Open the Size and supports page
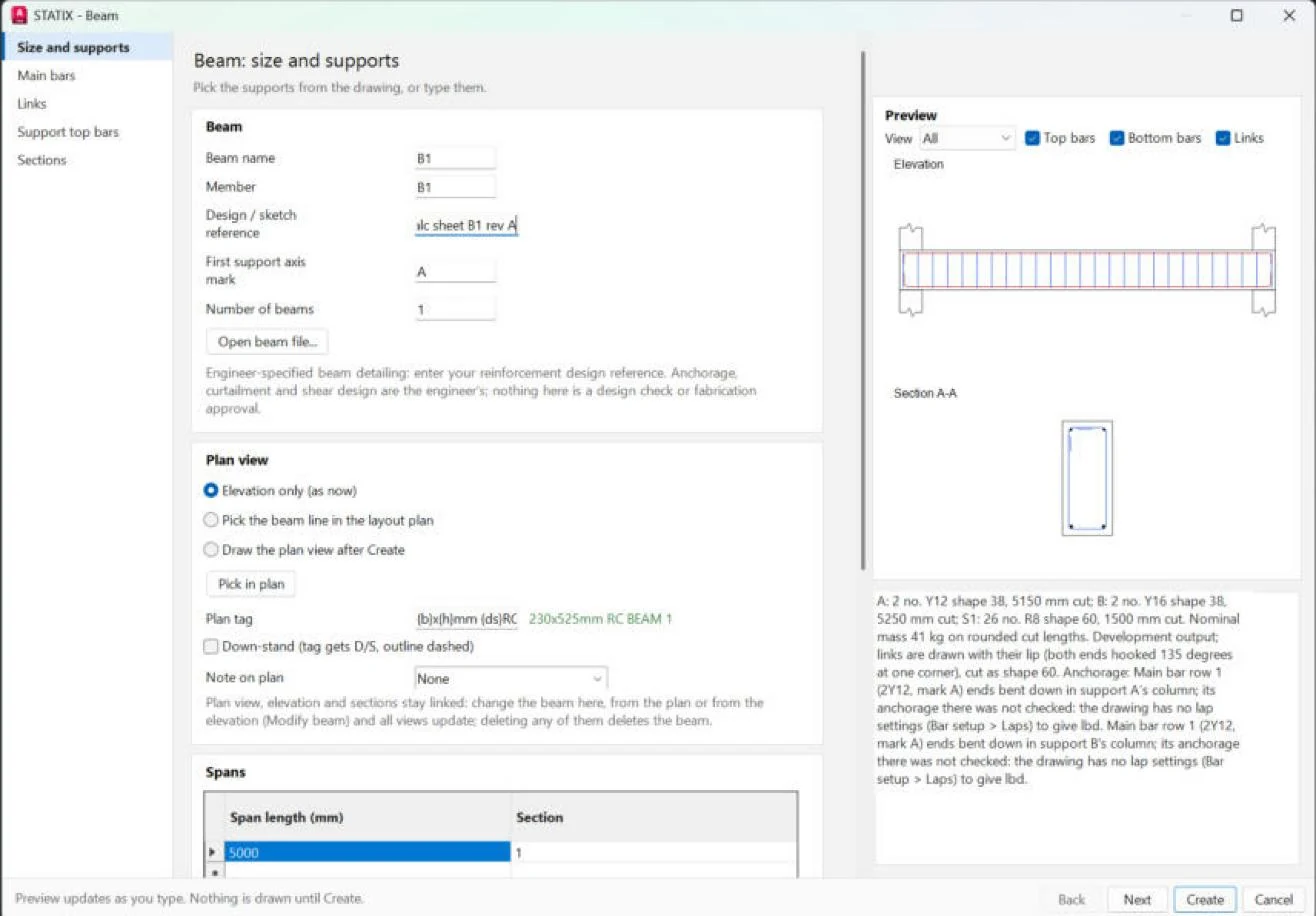The image size is (1316, 916). [87, 47]
